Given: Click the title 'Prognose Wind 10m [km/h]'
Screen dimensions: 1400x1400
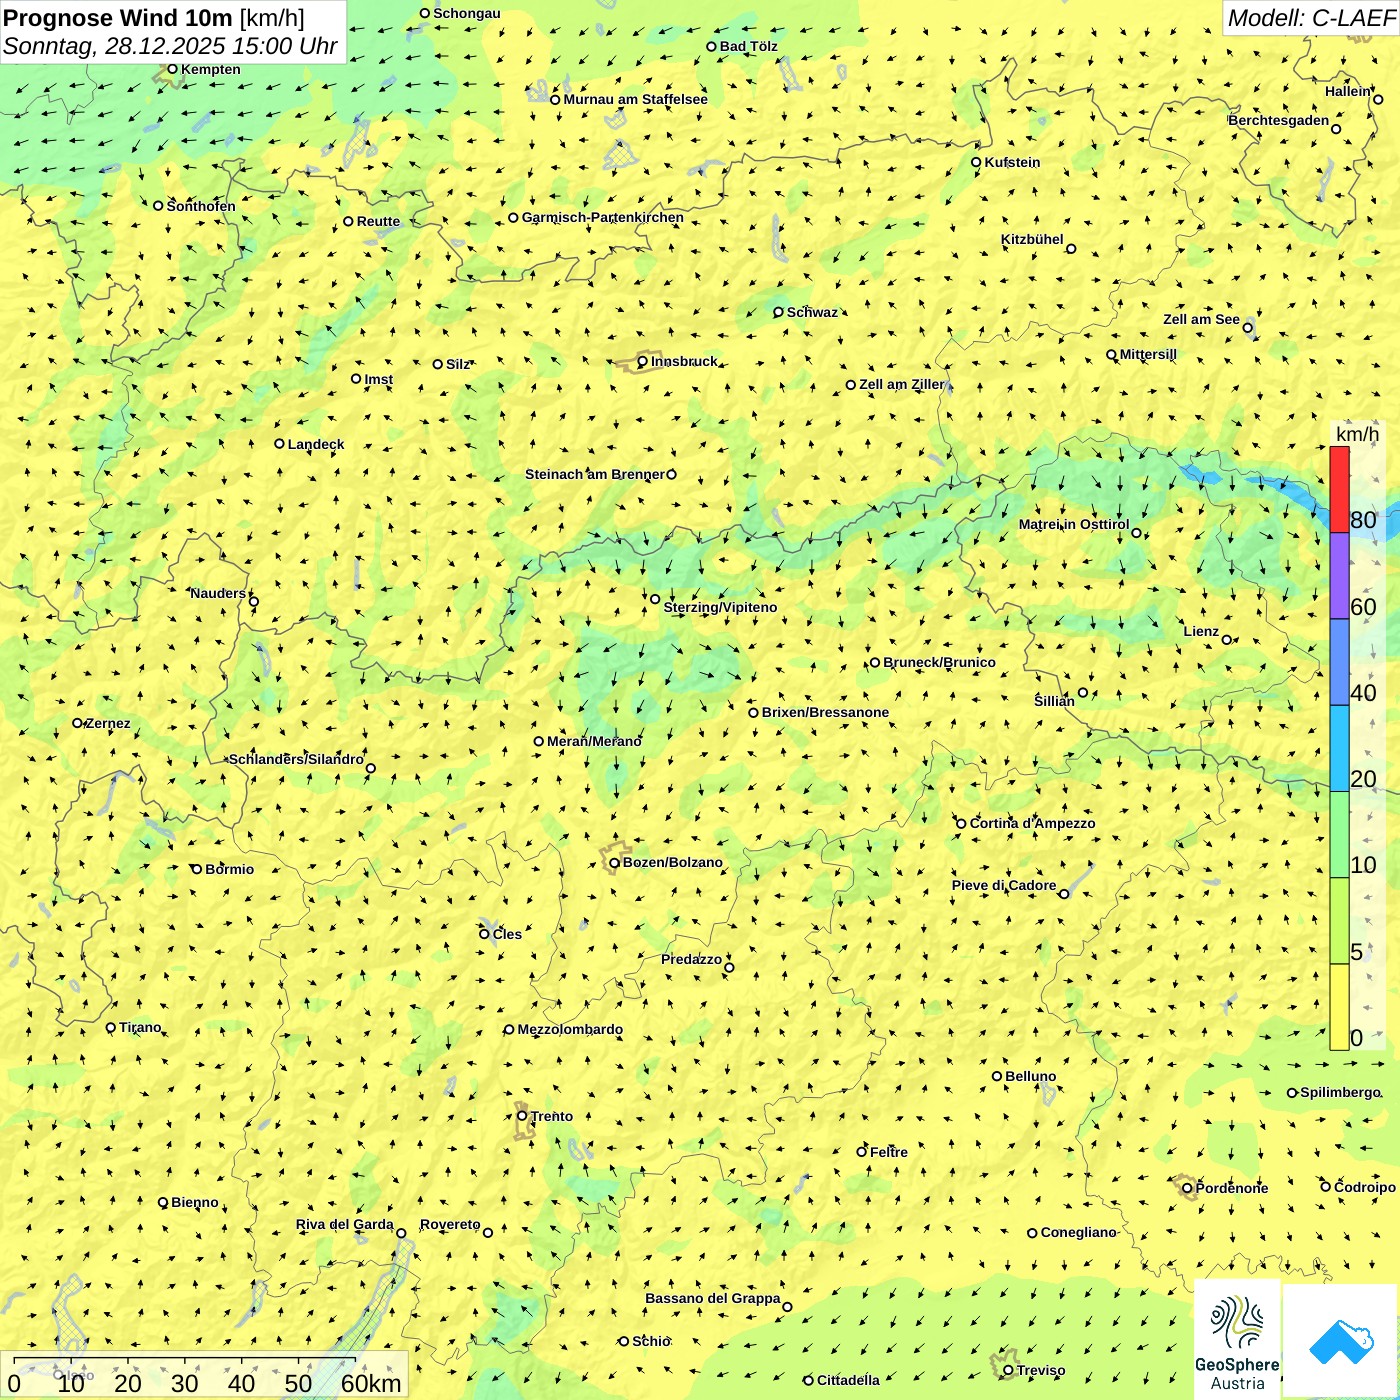Looking at the screenshot, I should pyautogui.click(x=154, y=18).
